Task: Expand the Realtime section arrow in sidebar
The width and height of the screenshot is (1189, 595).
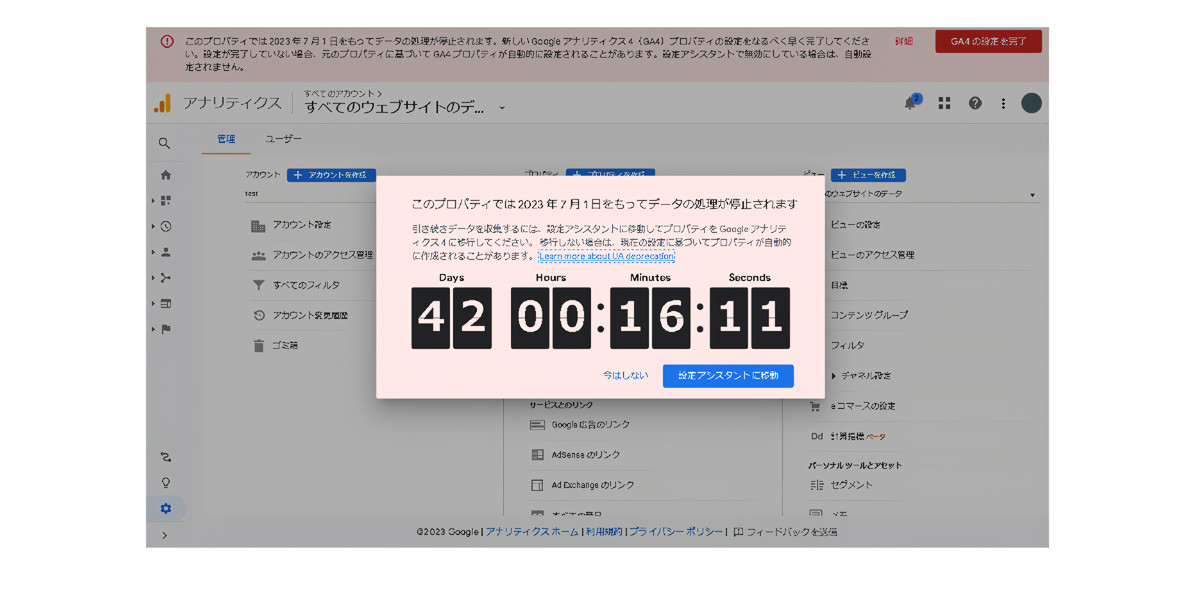Action: [153, 227]
